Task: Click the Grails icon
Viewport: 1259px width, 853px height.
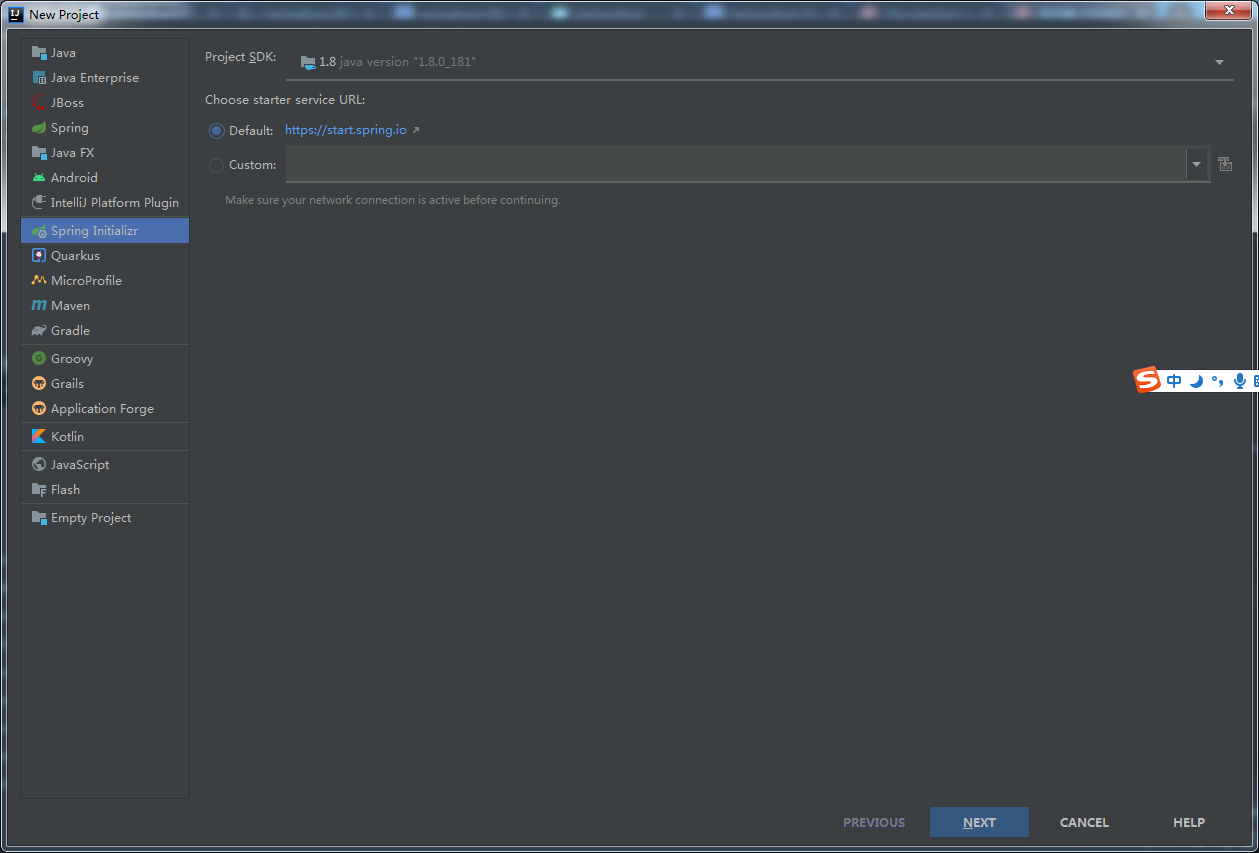Action: (39, 384)
